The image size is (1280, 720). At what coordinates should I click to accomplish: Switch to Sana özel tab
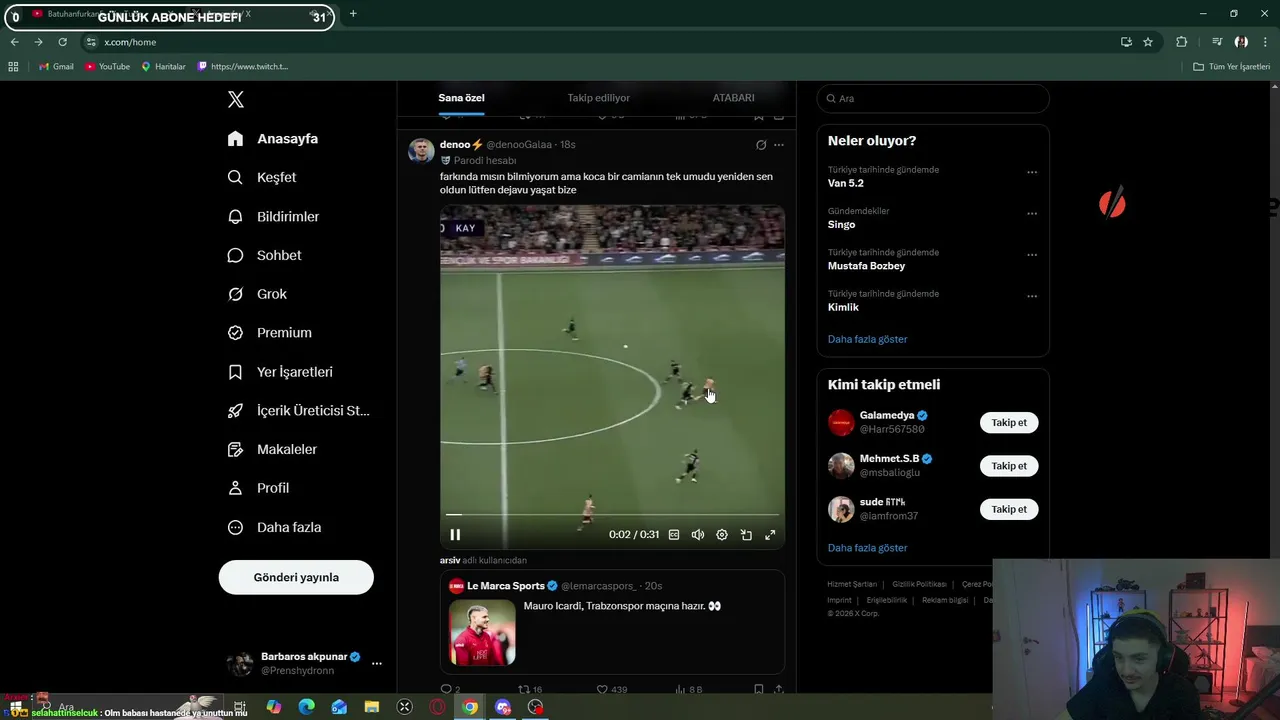coord(461,98)
